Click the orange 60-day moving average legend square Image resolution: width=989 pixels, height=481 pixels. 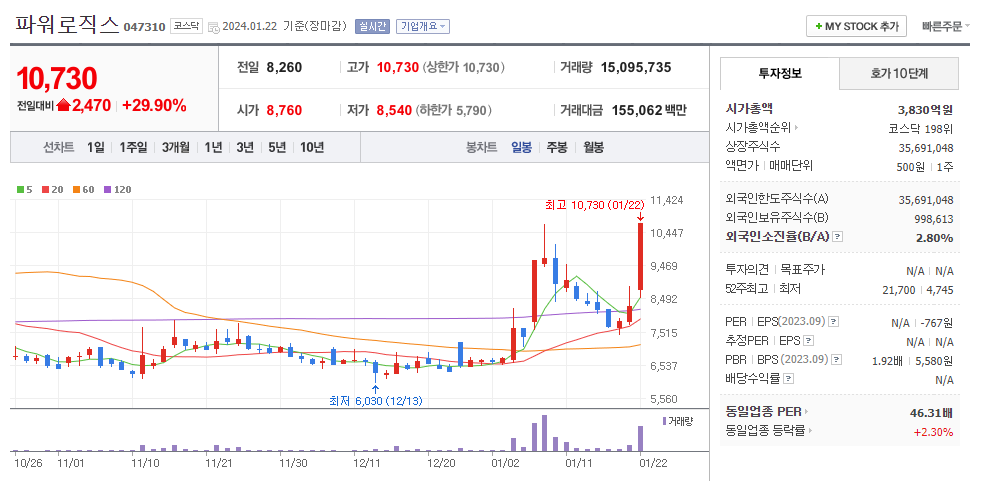pyautogui.click(x=76, y=189)
